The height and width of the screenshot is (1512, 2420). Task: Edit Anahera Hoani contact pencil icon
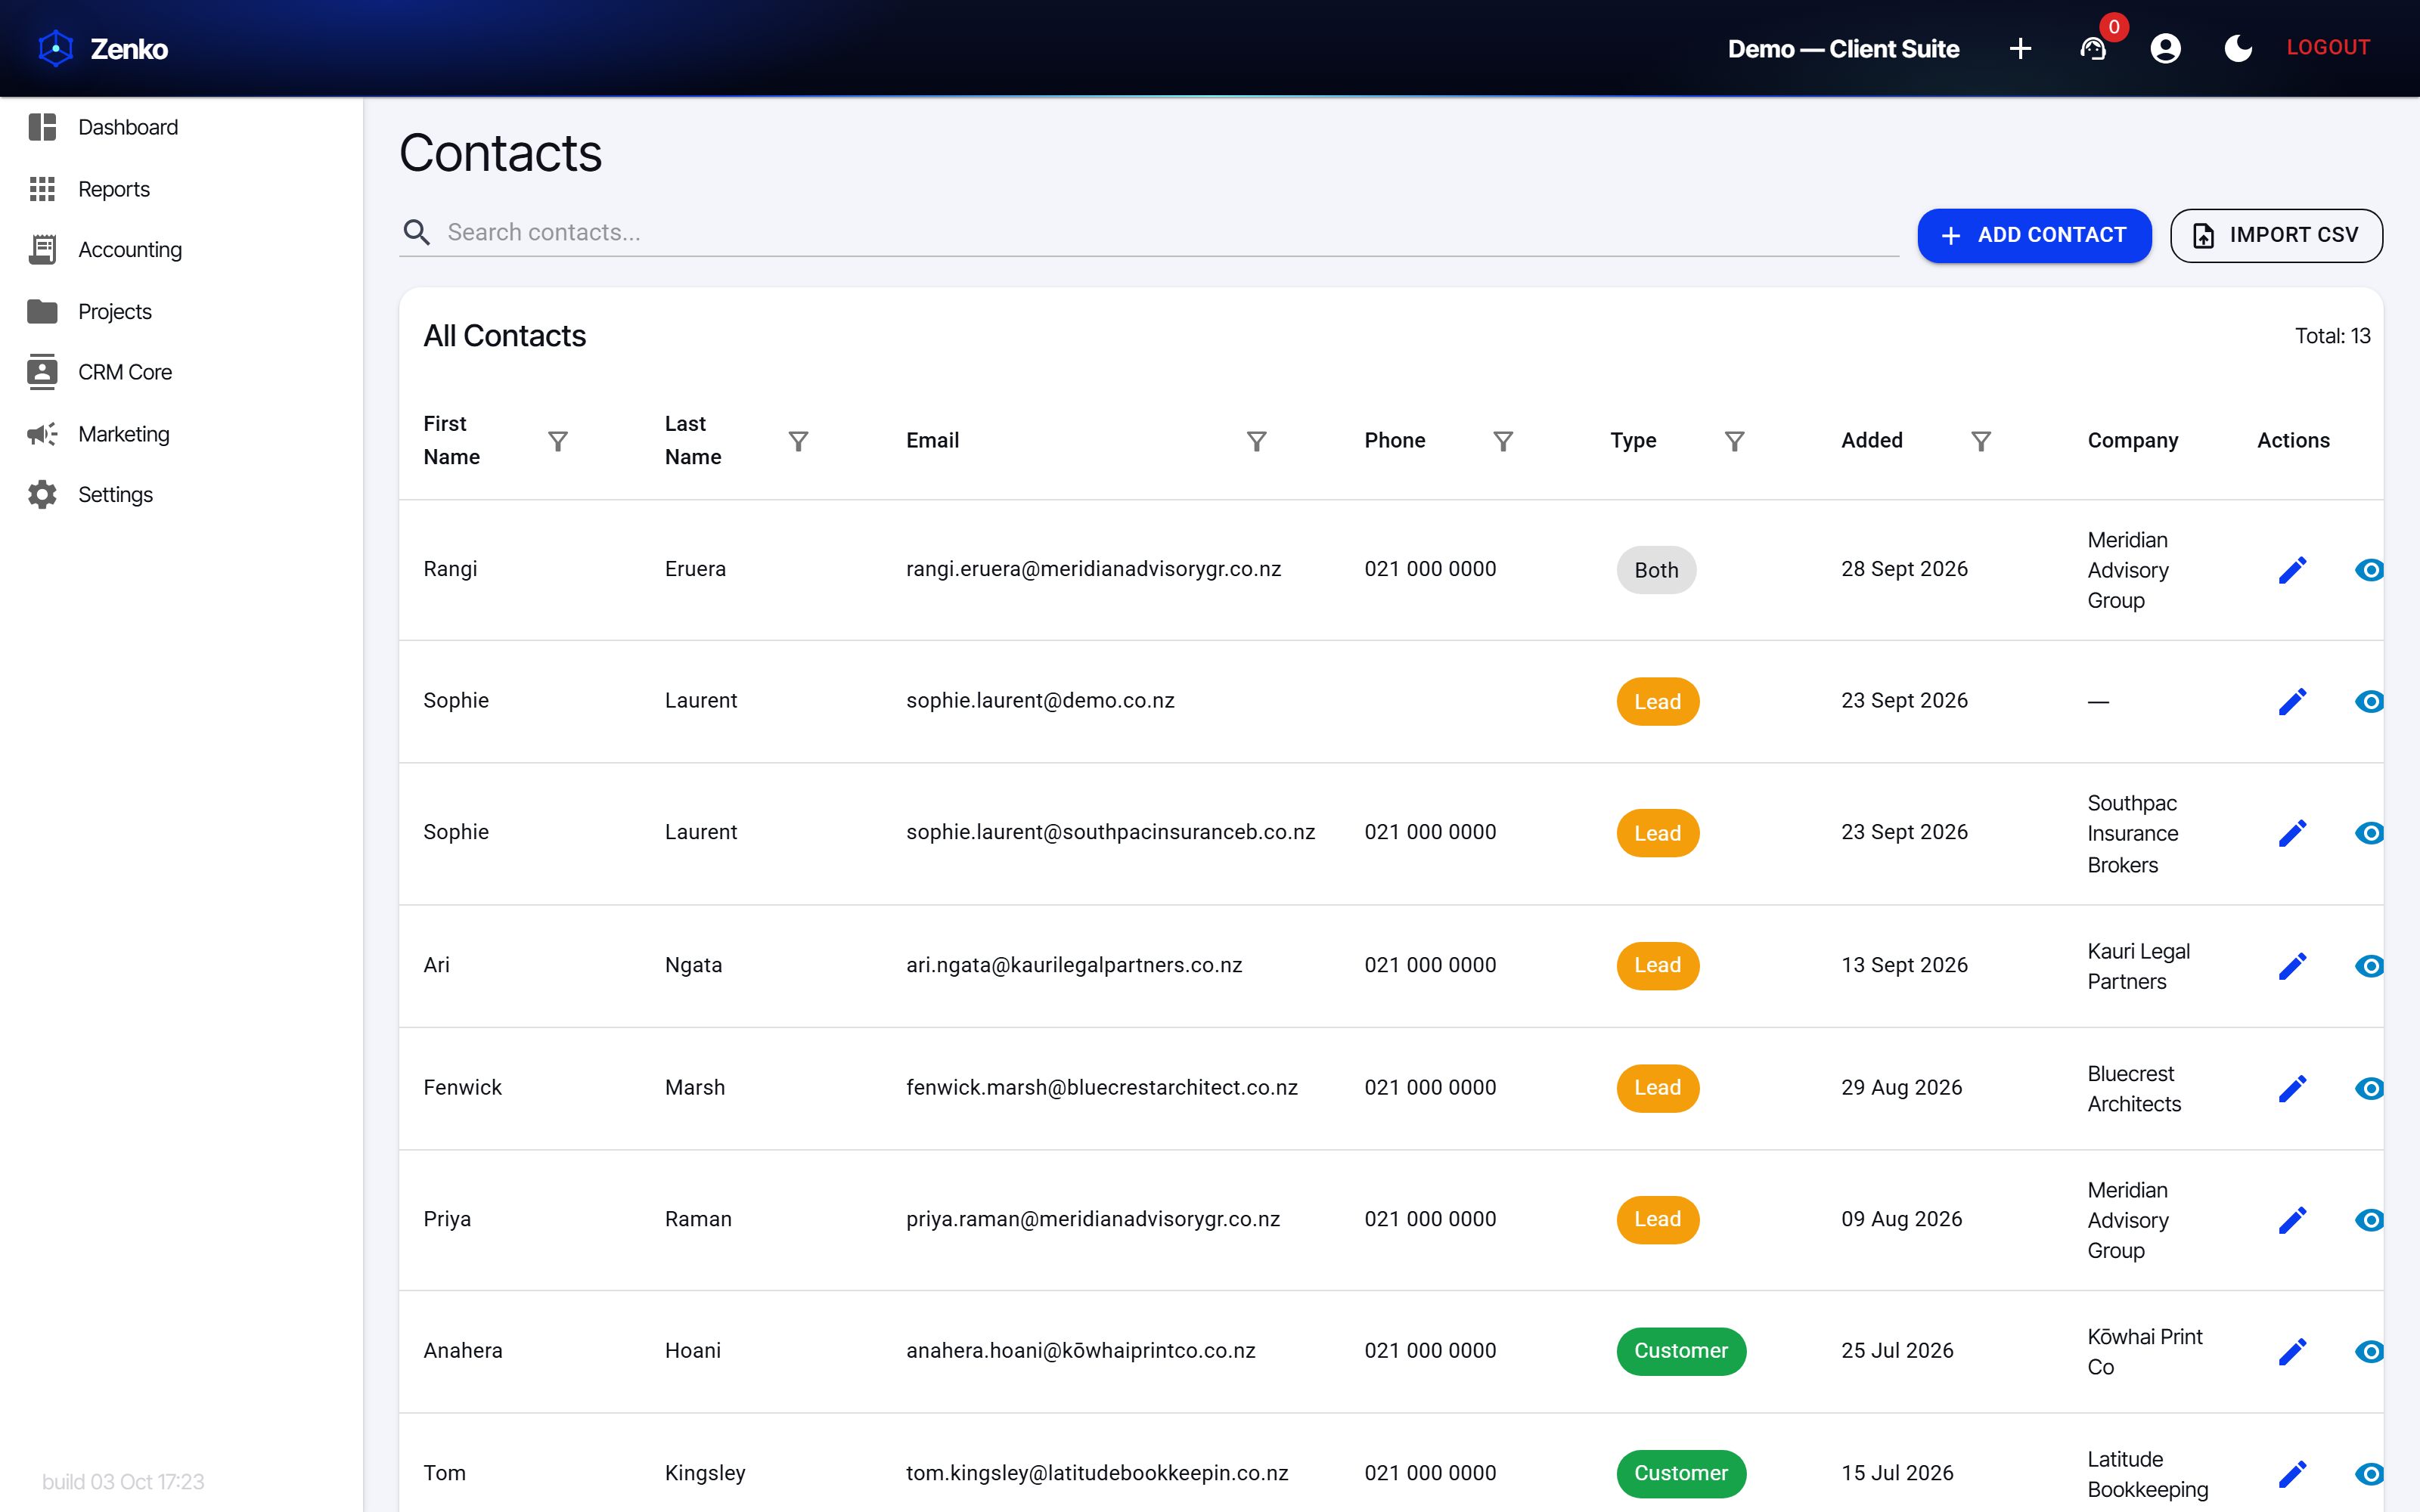coord(2292,1352)
